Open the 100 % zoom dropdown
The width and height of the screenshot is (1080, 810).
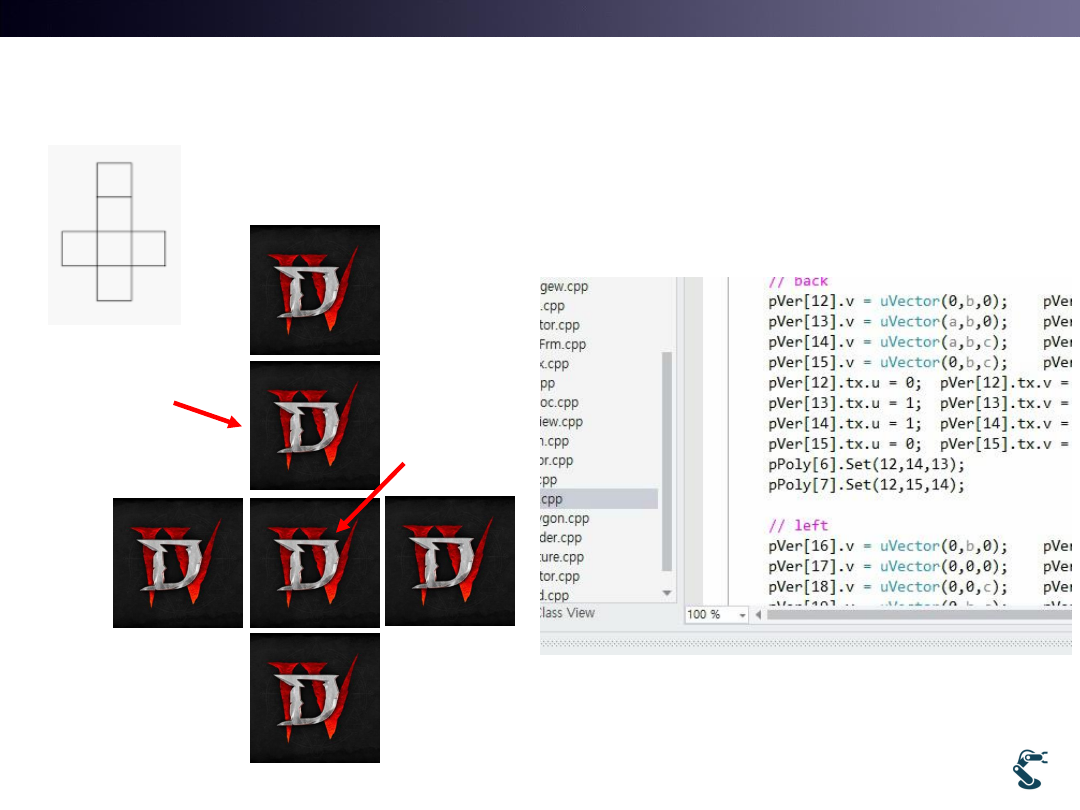[741, 614]
